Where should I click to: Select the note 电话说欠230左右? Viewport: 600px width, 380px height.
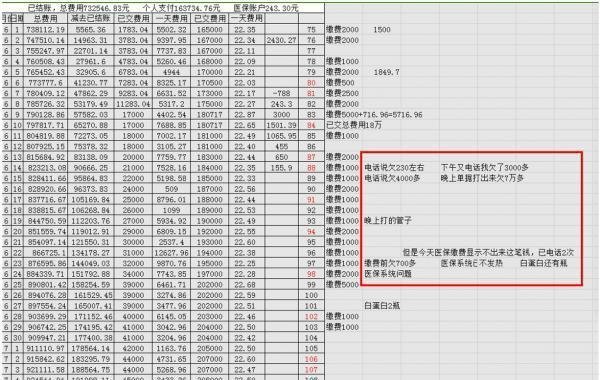click(x=394, y=168)
